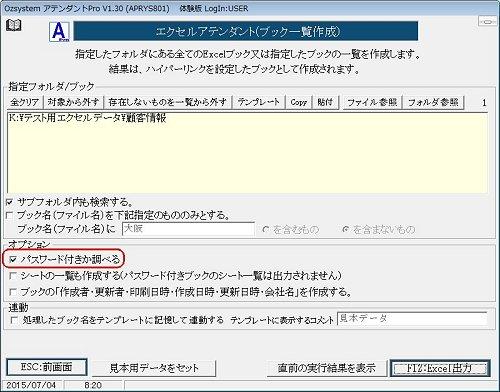Click the エクセルアテンダント(ブック一覧作成) title banner
The width and height of the screenshot is (500, 392).
coord(246,31)
